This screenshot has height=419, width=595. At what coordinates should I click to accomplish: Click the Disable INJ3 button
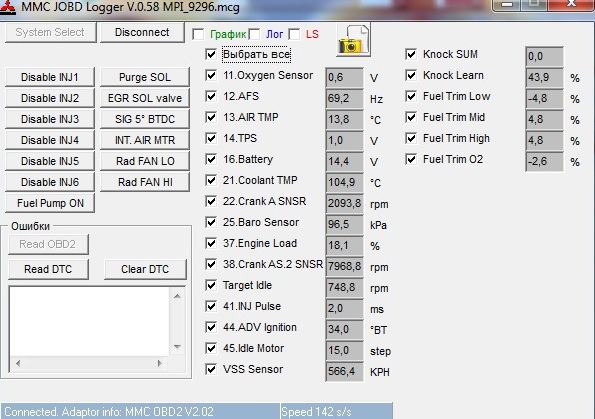coord(50,119)
